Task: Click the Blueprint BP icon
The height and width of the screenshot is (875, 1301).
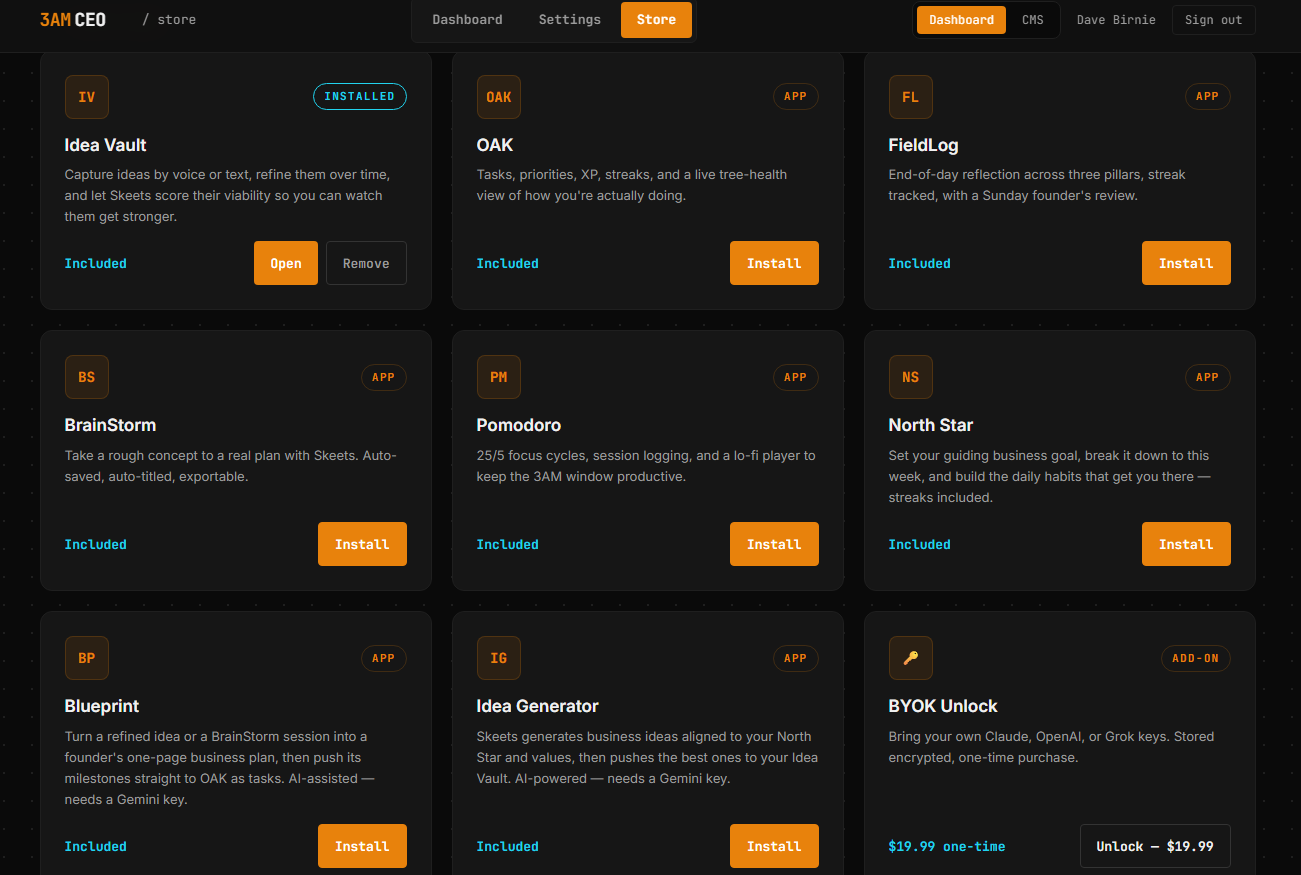Action: pos(87,658)
